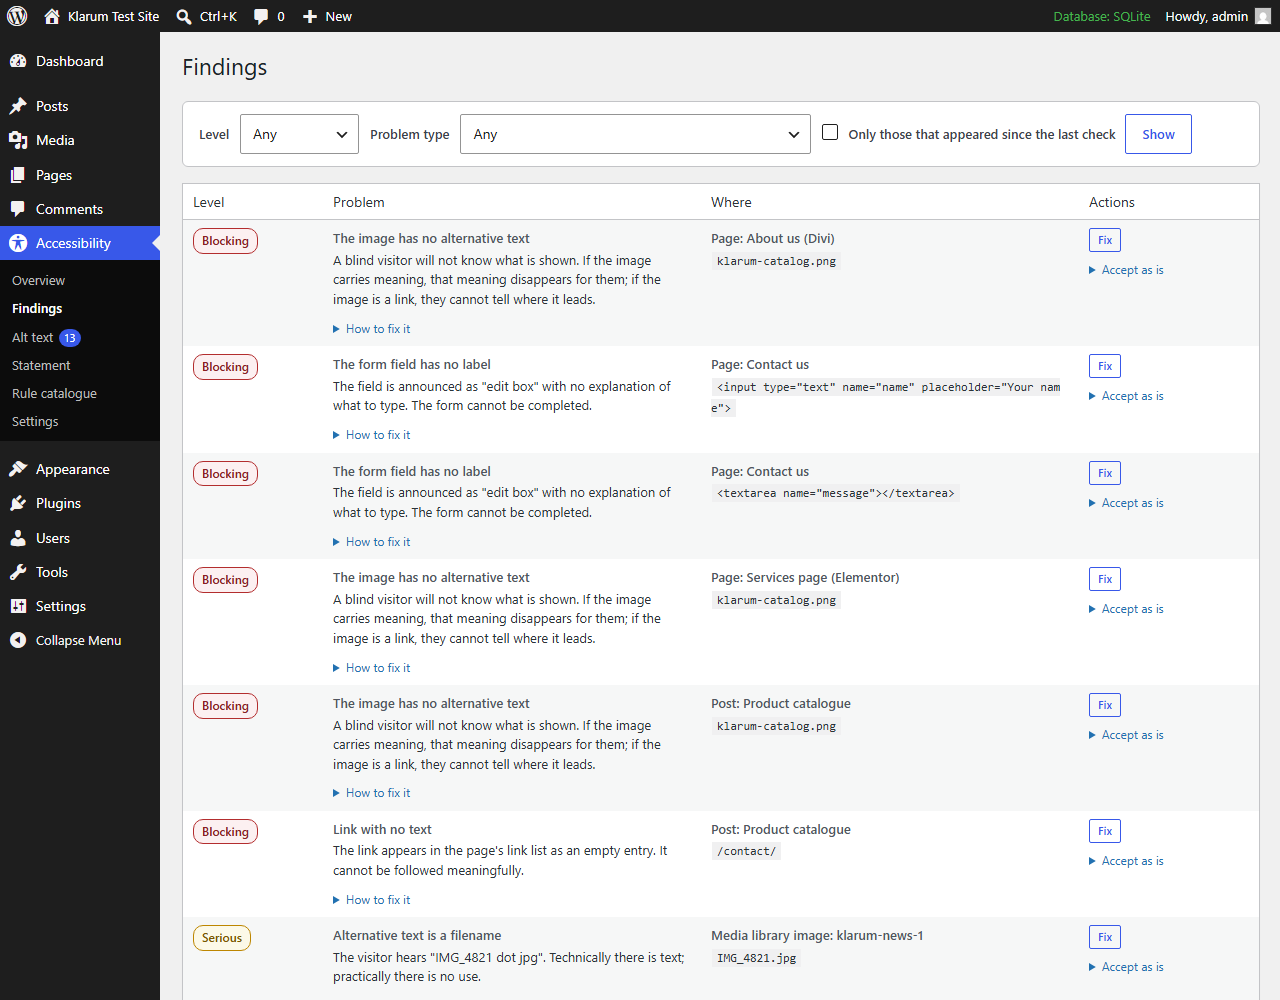Open the Rule catalogue submenu item
The height and width of the screenshot is (1000, 1280).
pyautogui.click(x=54, y=394)
